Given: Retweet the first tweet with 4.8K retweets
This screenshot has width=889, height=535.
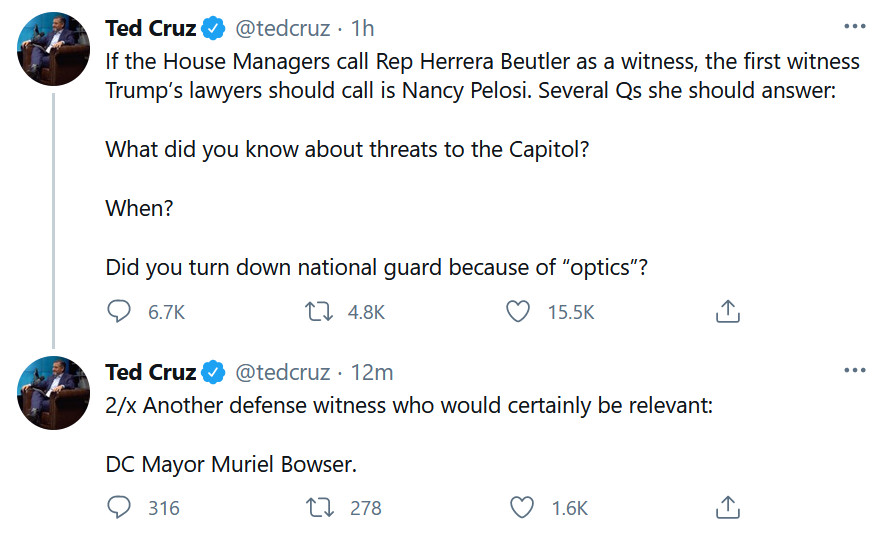Looking at the screenshot, I should tap(319, 312).
